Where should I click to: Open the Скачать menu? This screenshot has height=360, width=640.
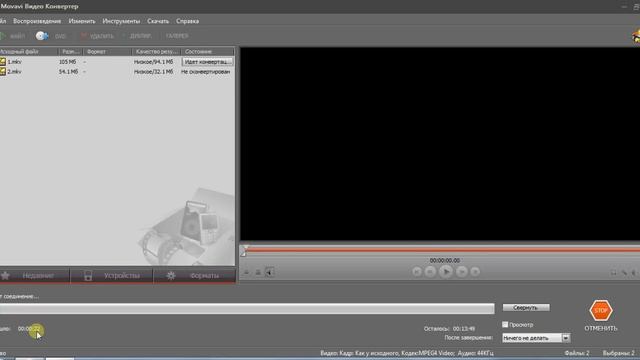tap(158, 21)
